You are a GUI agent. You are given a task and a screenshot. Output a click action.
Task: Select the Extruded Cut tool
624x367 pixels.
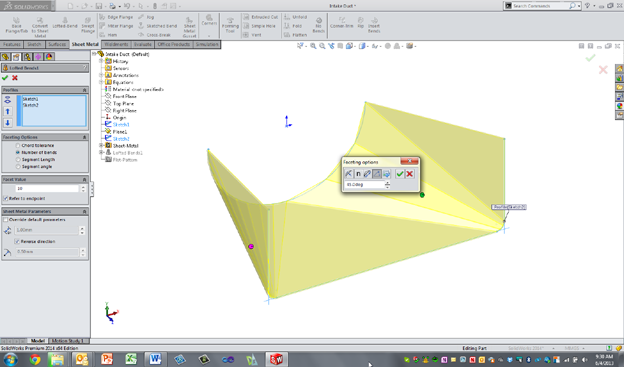260,17
